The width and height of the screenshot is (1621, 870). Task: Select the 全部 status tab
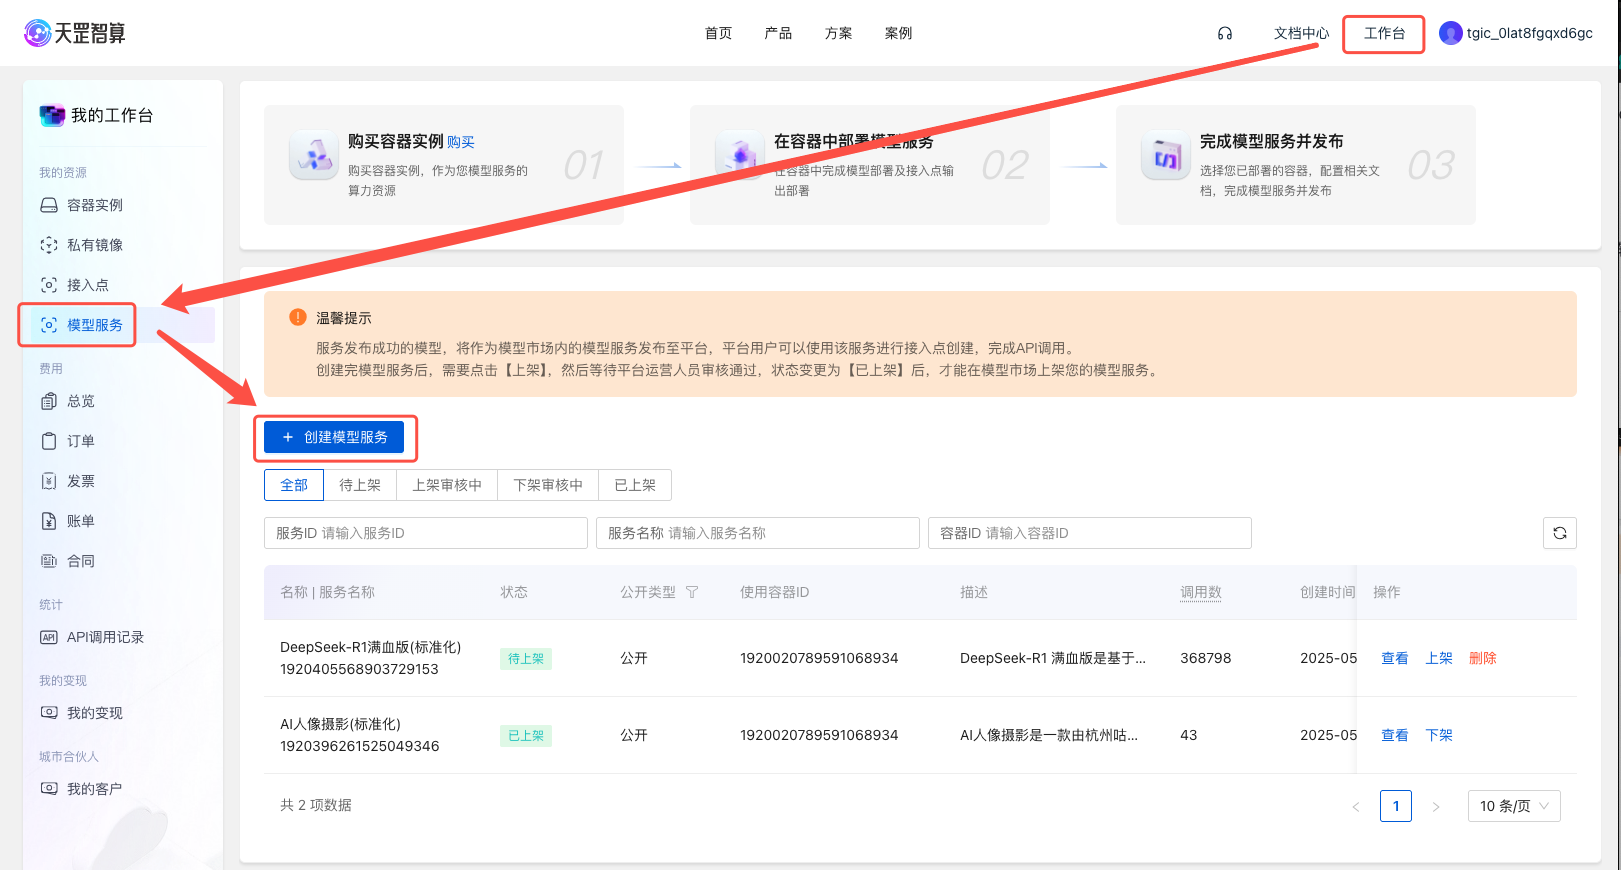[294, 485]
